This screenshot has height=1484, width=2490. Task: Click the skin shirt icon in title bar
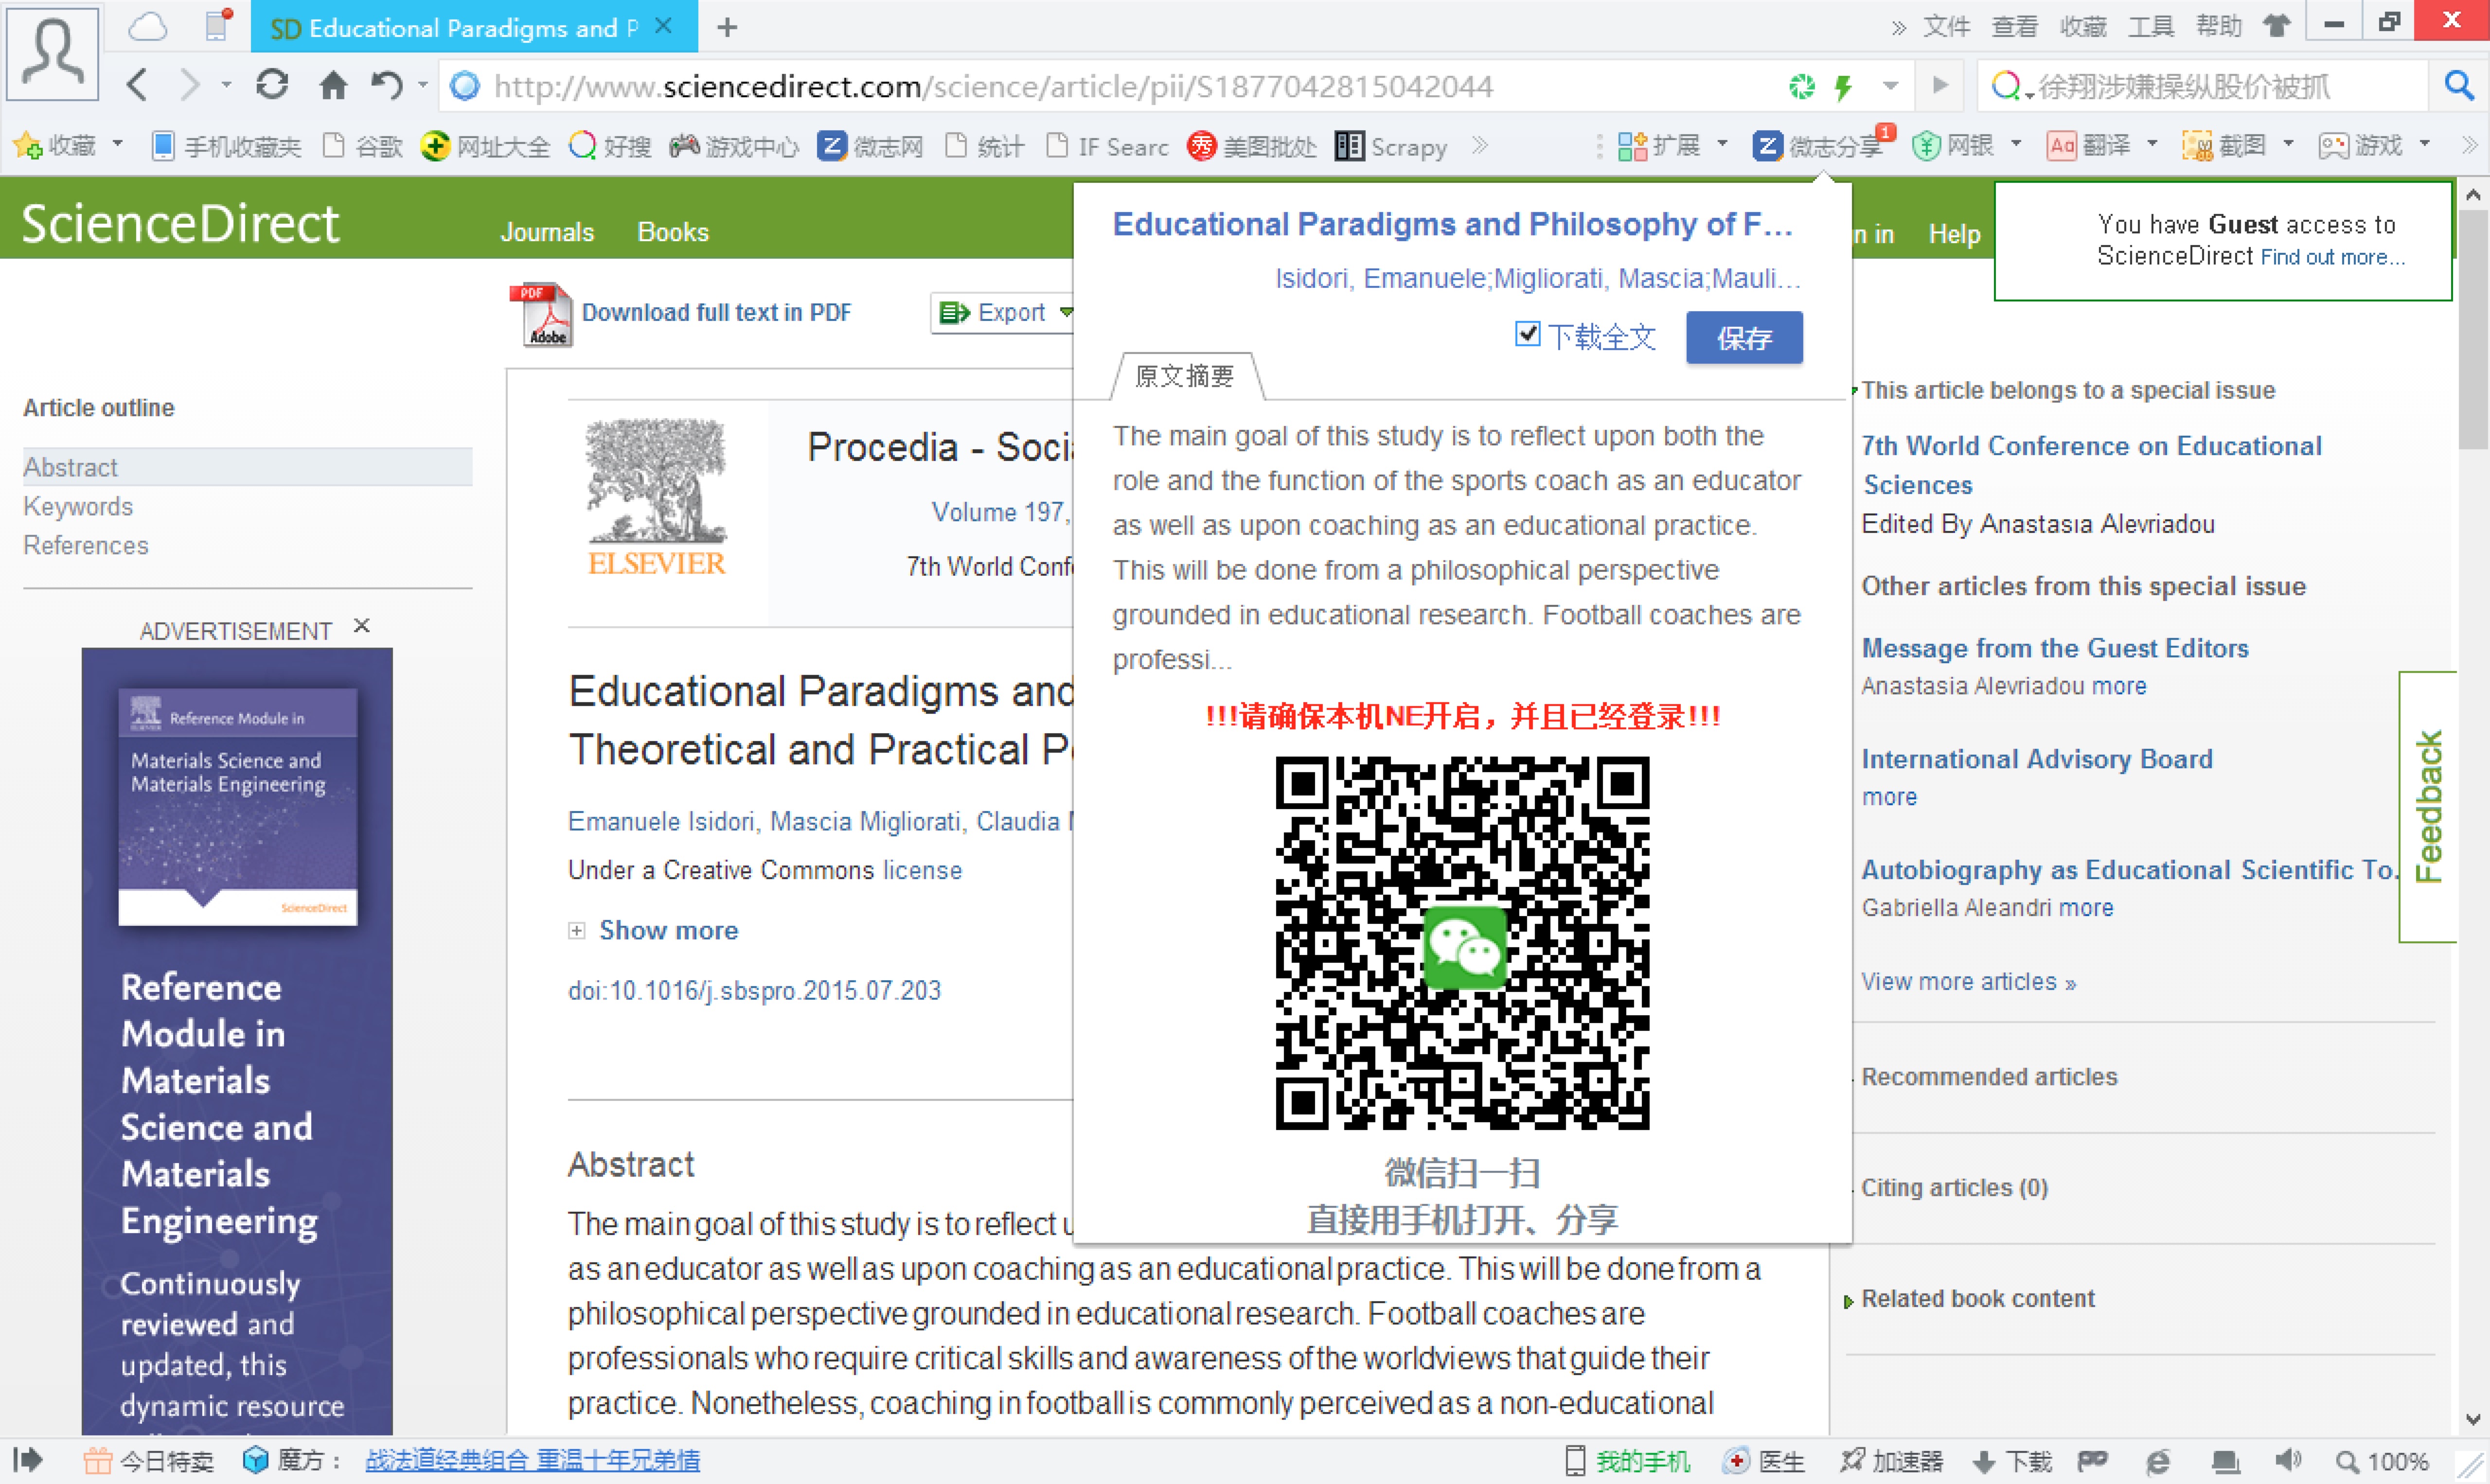(2277, 25)
